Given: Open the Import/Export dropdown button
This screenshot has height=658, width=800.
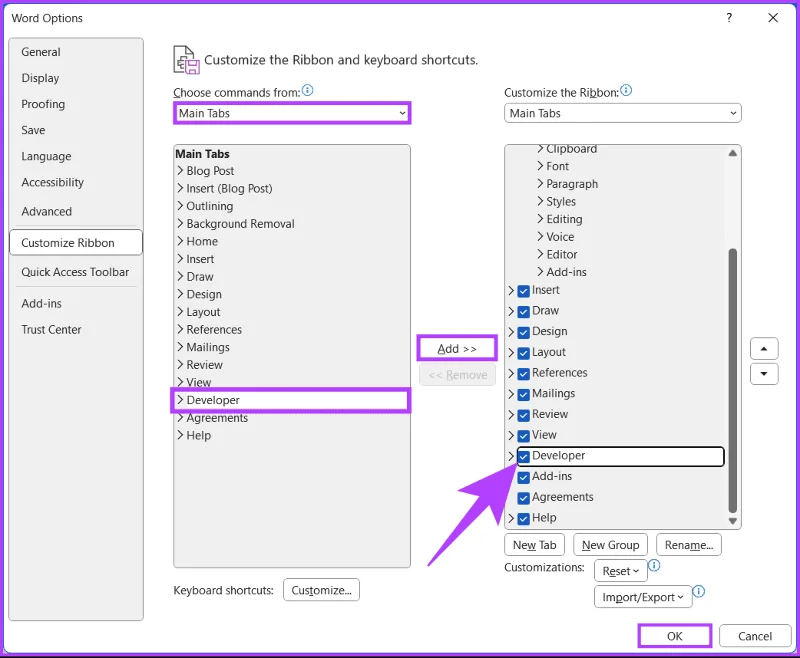Looking at the screenshot, I should (x=643, y=597).
